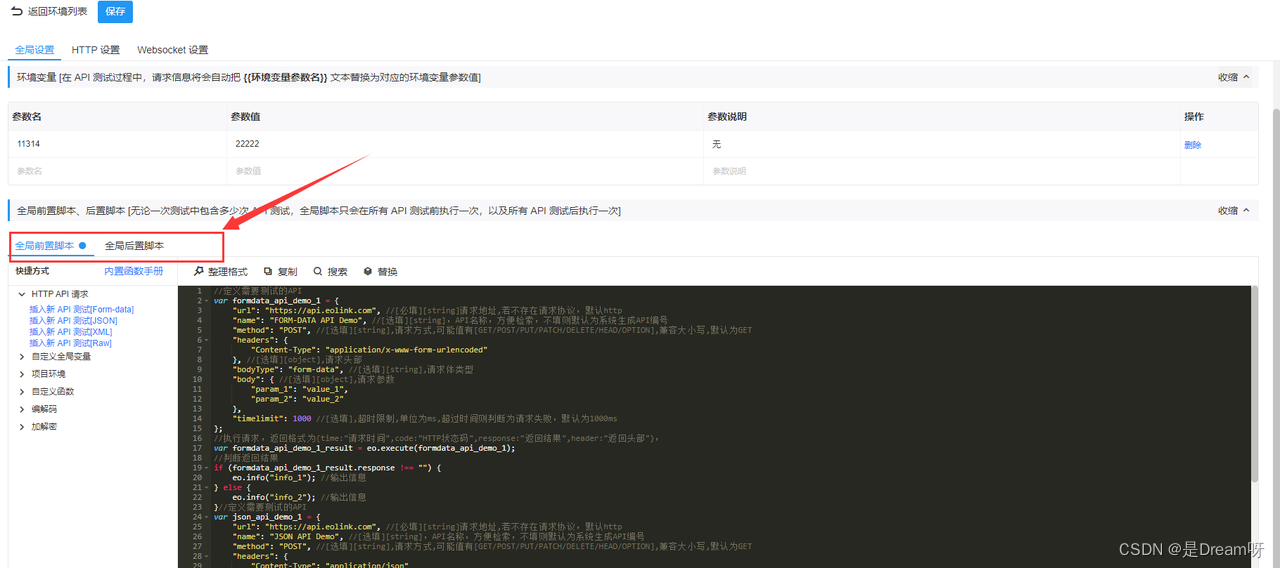1280x568 pixels.
Task: Click the code line with "timelimit": 1000
Action: coord(425,418)
